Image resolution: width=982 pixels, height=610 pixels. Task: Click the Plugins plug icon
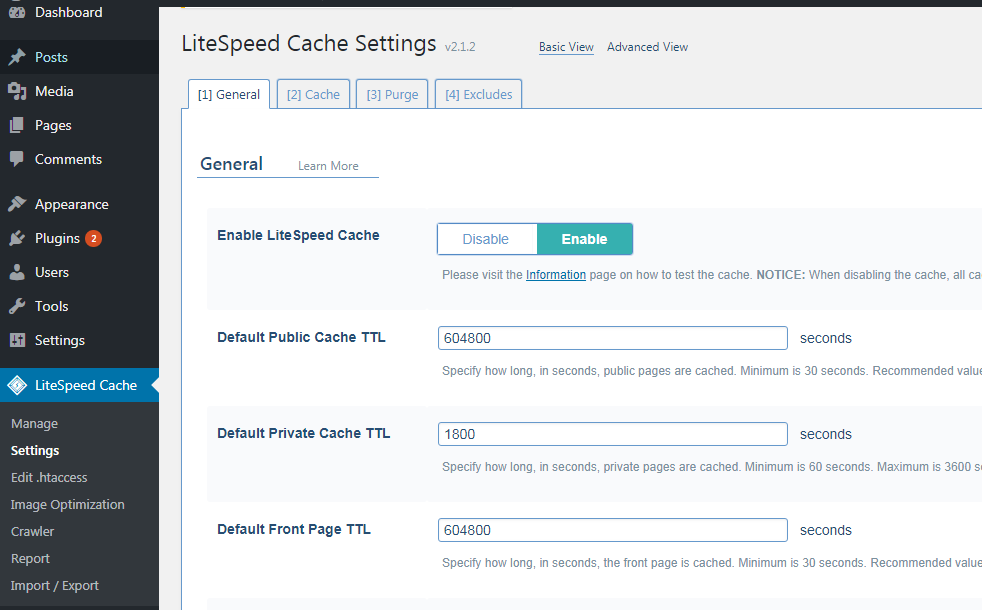[x=17, y=238]
